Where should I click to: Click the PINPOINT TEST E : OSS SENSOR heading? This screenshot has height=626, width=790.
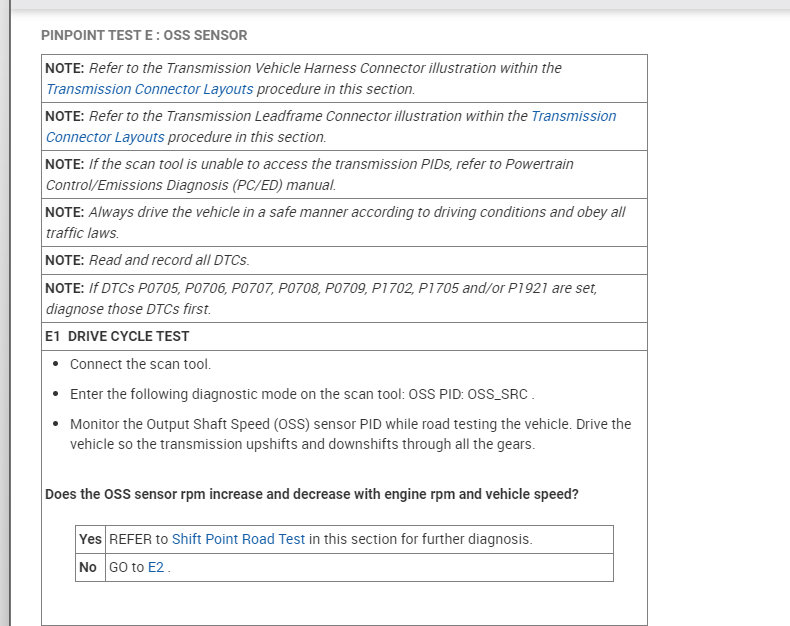[144, 35]
